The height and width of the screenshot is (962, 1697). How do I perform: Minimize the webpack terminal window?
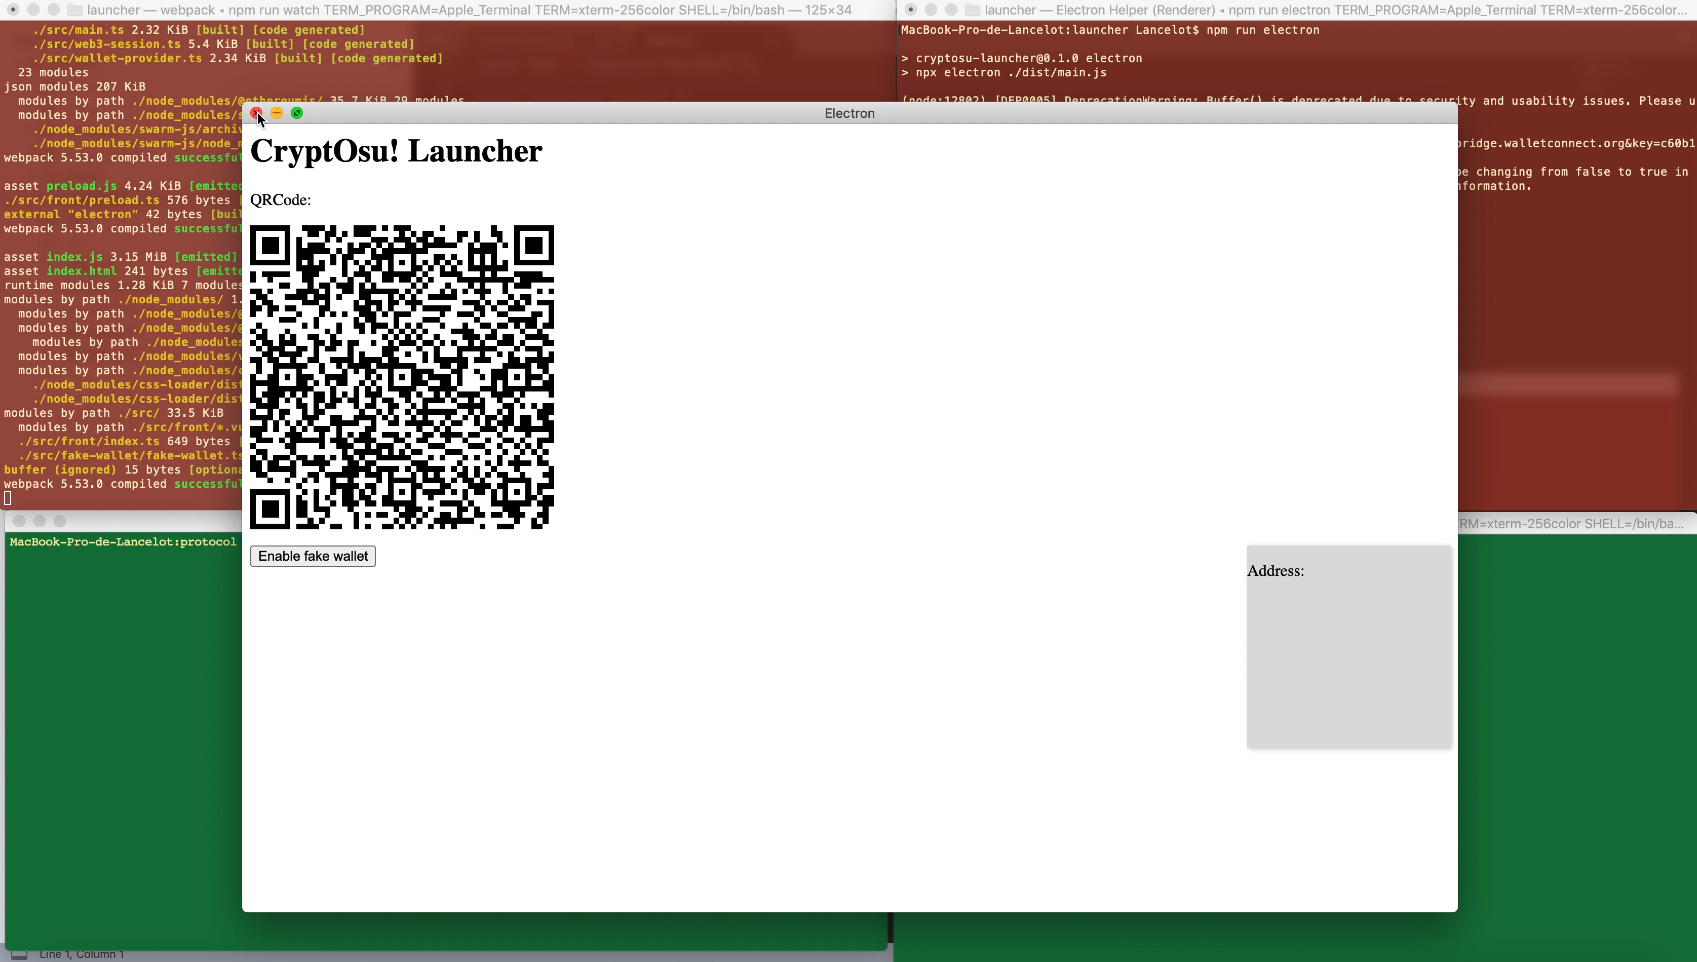[34, 10]
